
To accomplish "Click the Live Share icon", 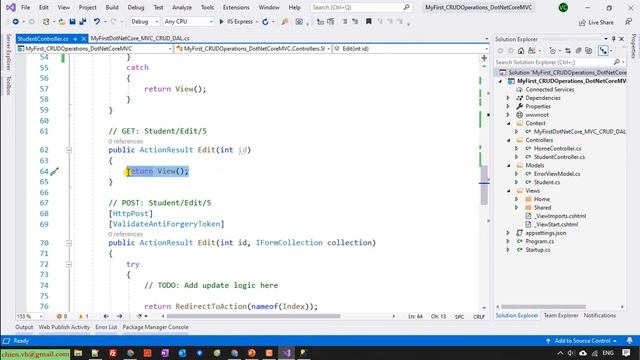I will click(596, 22).
